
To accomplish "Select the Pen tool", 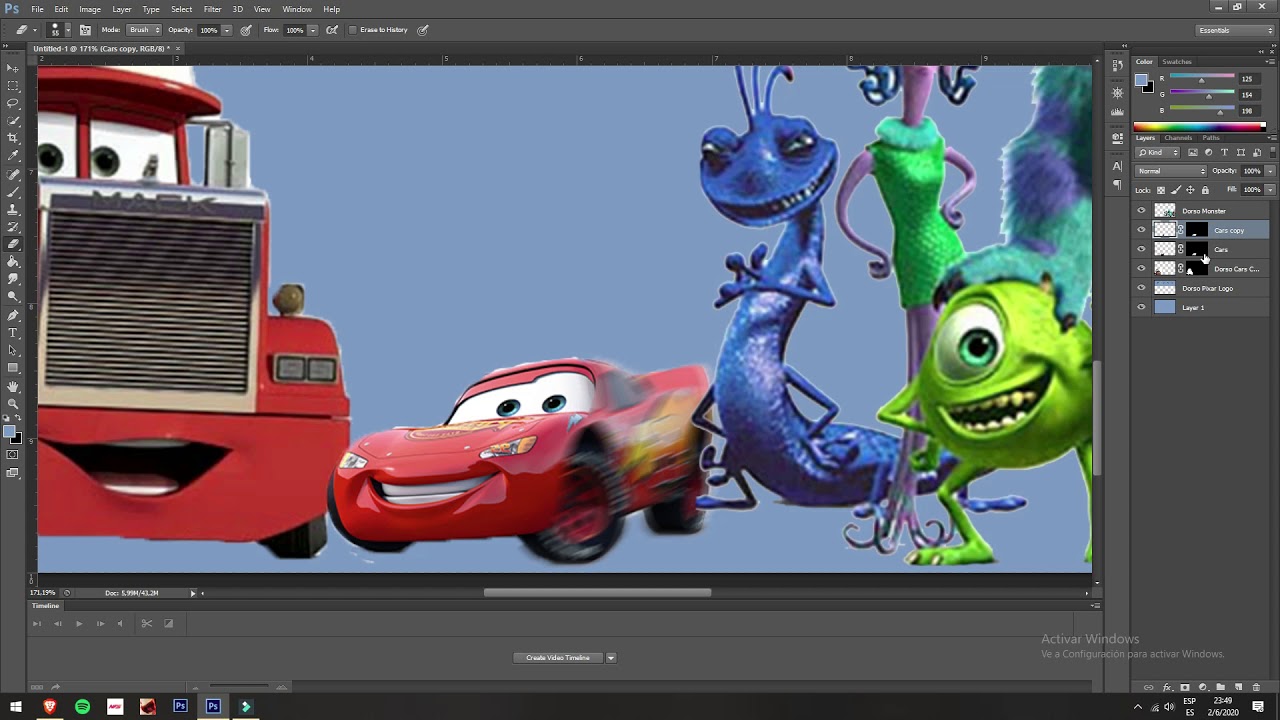I will tap(13, 315).
